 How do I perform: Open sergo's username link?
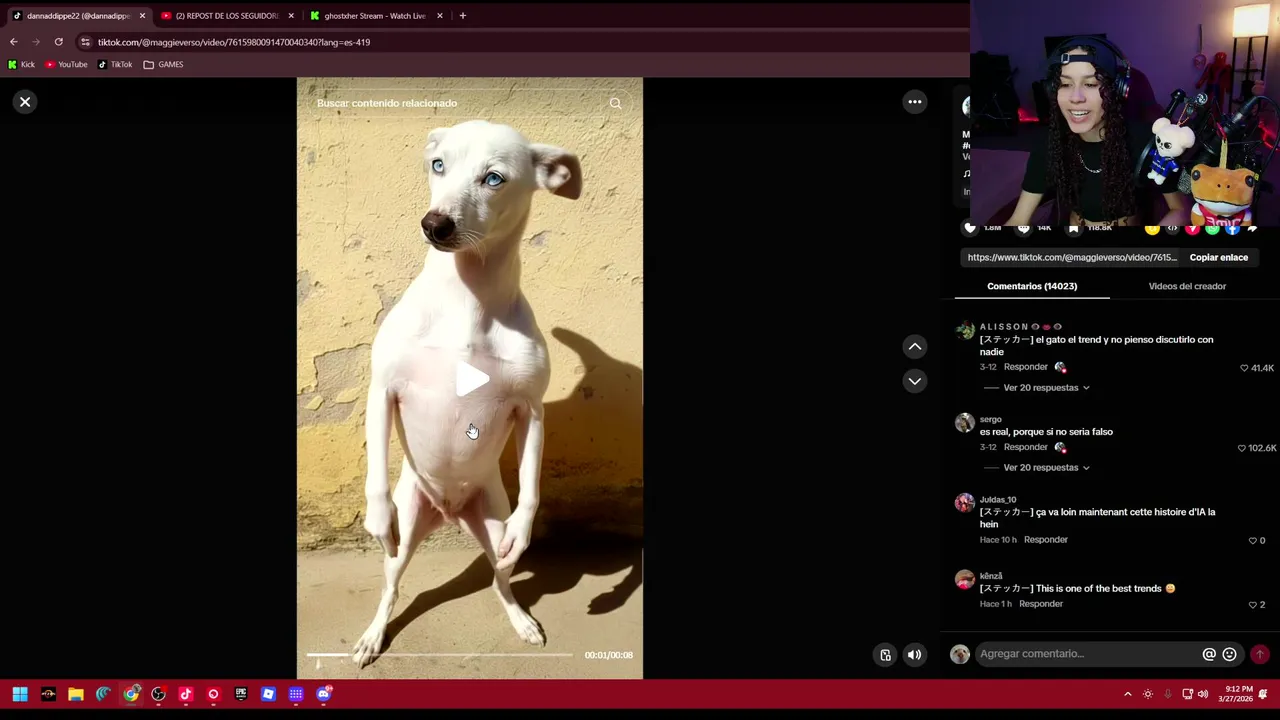point(990,419)
